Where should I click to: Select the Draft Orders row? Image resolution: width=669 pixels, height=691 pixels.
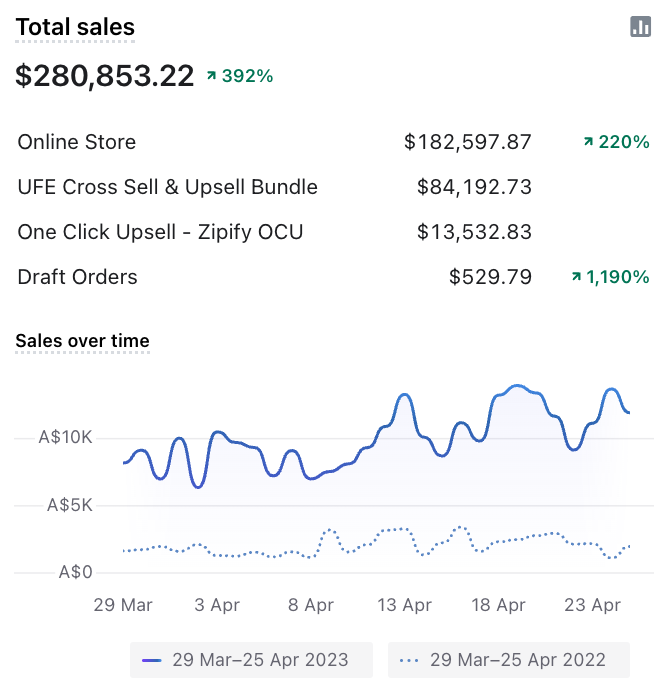pos(78,277)
